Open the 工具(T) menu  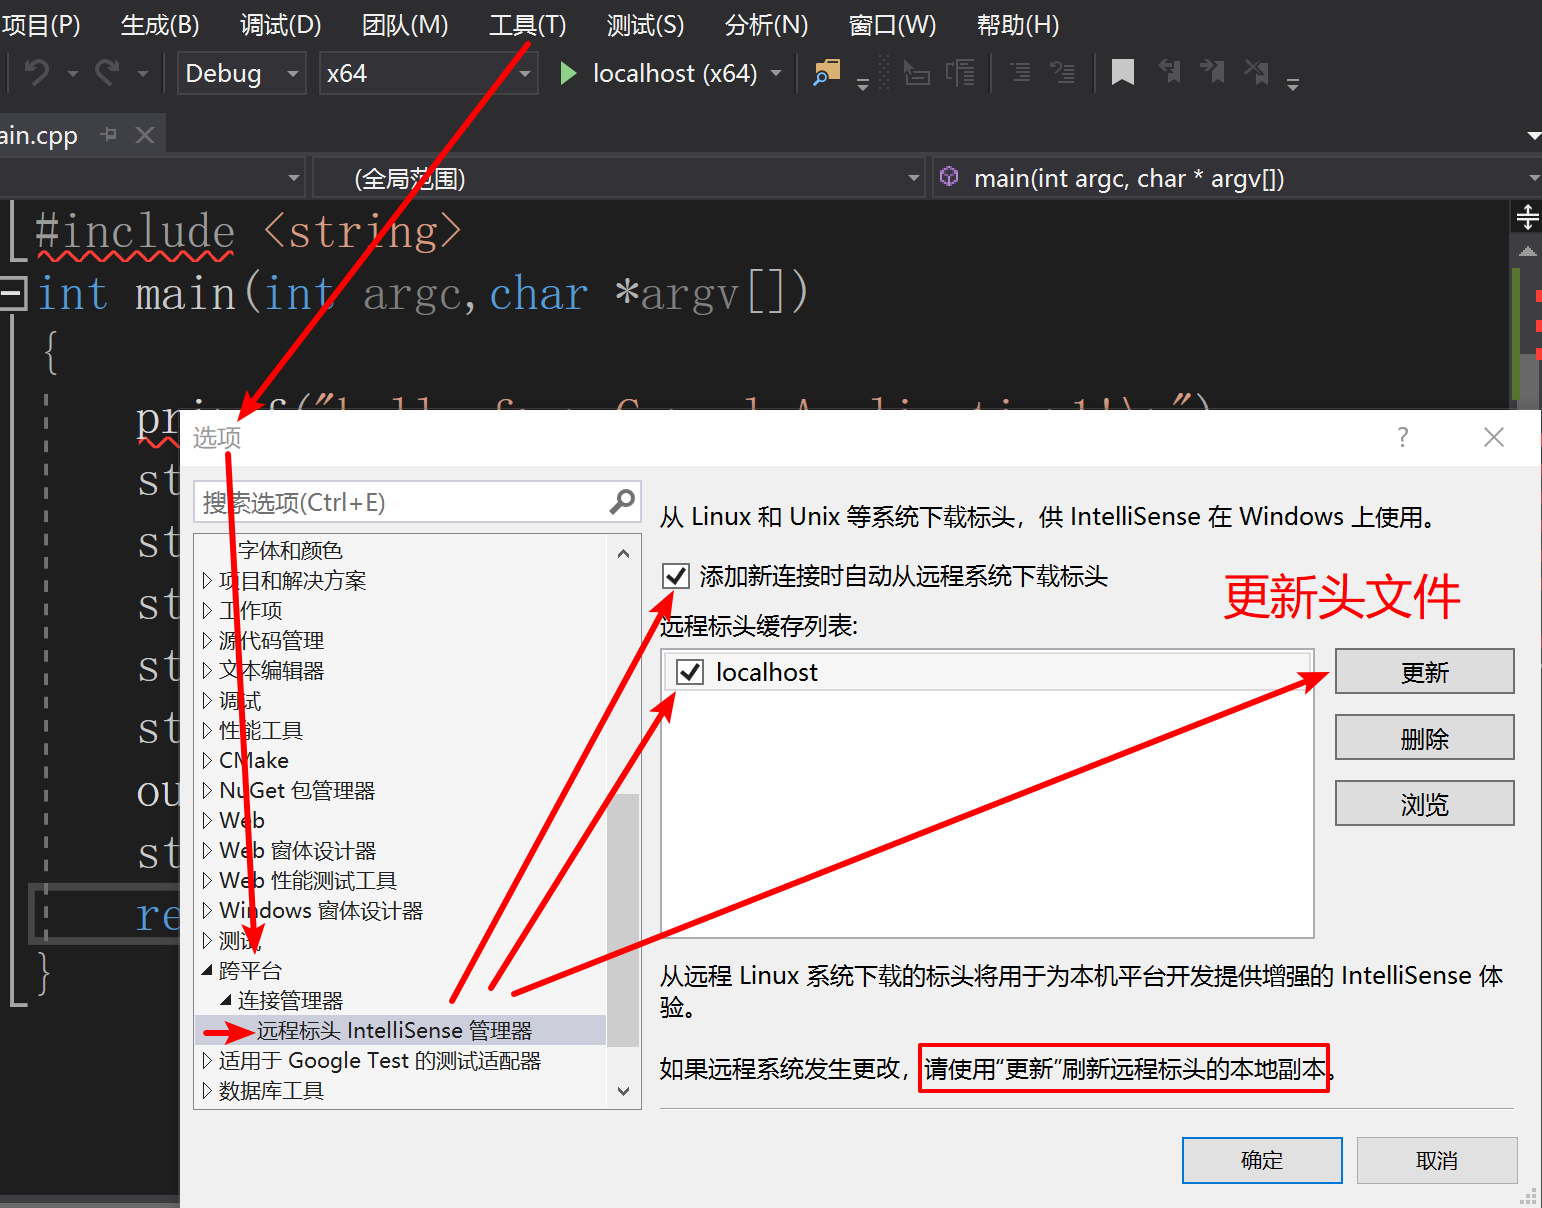click(527, 24)
